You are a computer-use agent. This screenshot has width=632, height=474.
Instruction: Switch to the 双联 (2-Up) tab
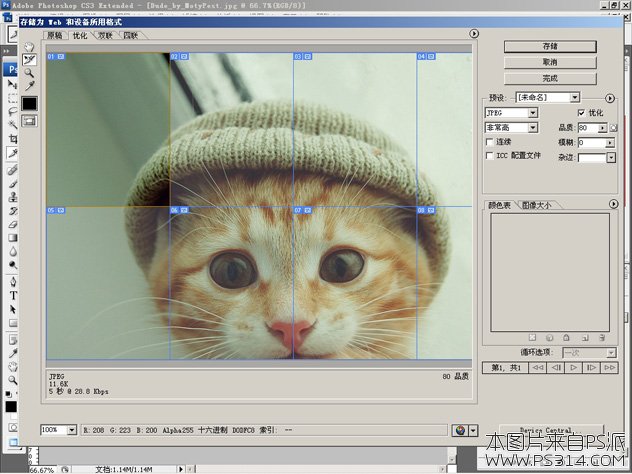coord(105,35)
